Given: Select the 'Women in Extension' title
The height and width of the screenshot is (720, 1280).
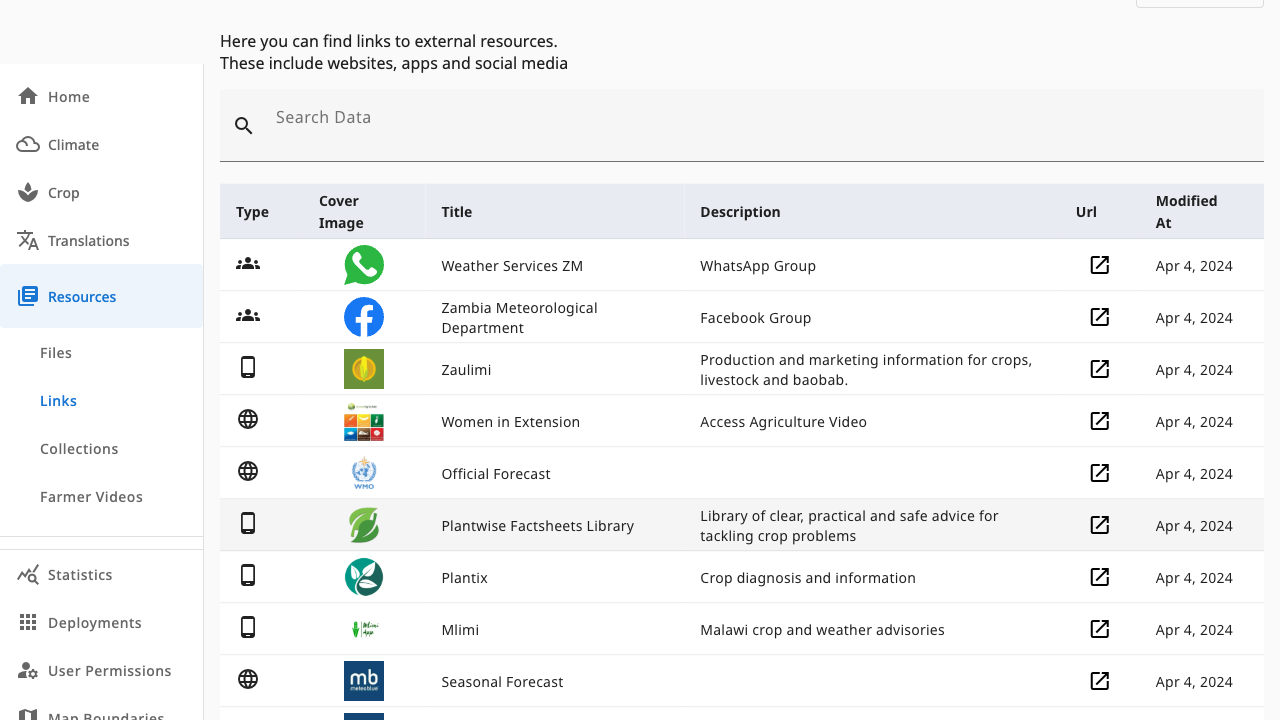Looking at the screenshot, I should pyautogui.click(x=510, y=422).
